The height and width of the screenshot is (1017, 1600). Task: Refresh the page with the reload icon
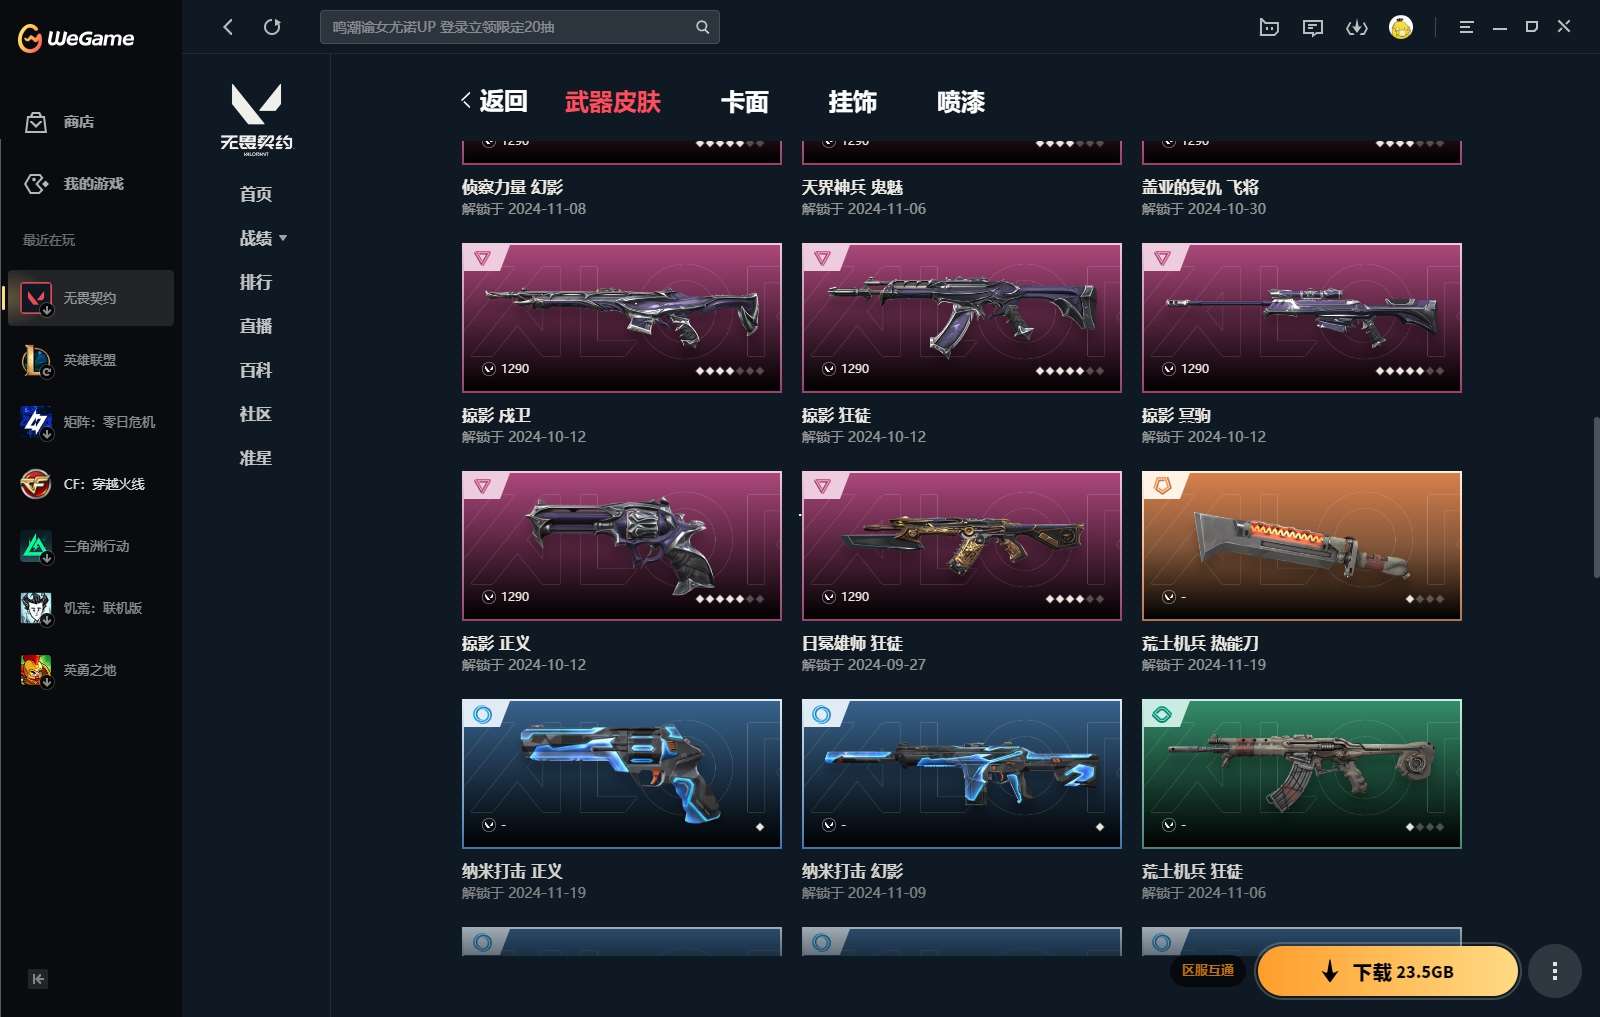click(272, 27)
